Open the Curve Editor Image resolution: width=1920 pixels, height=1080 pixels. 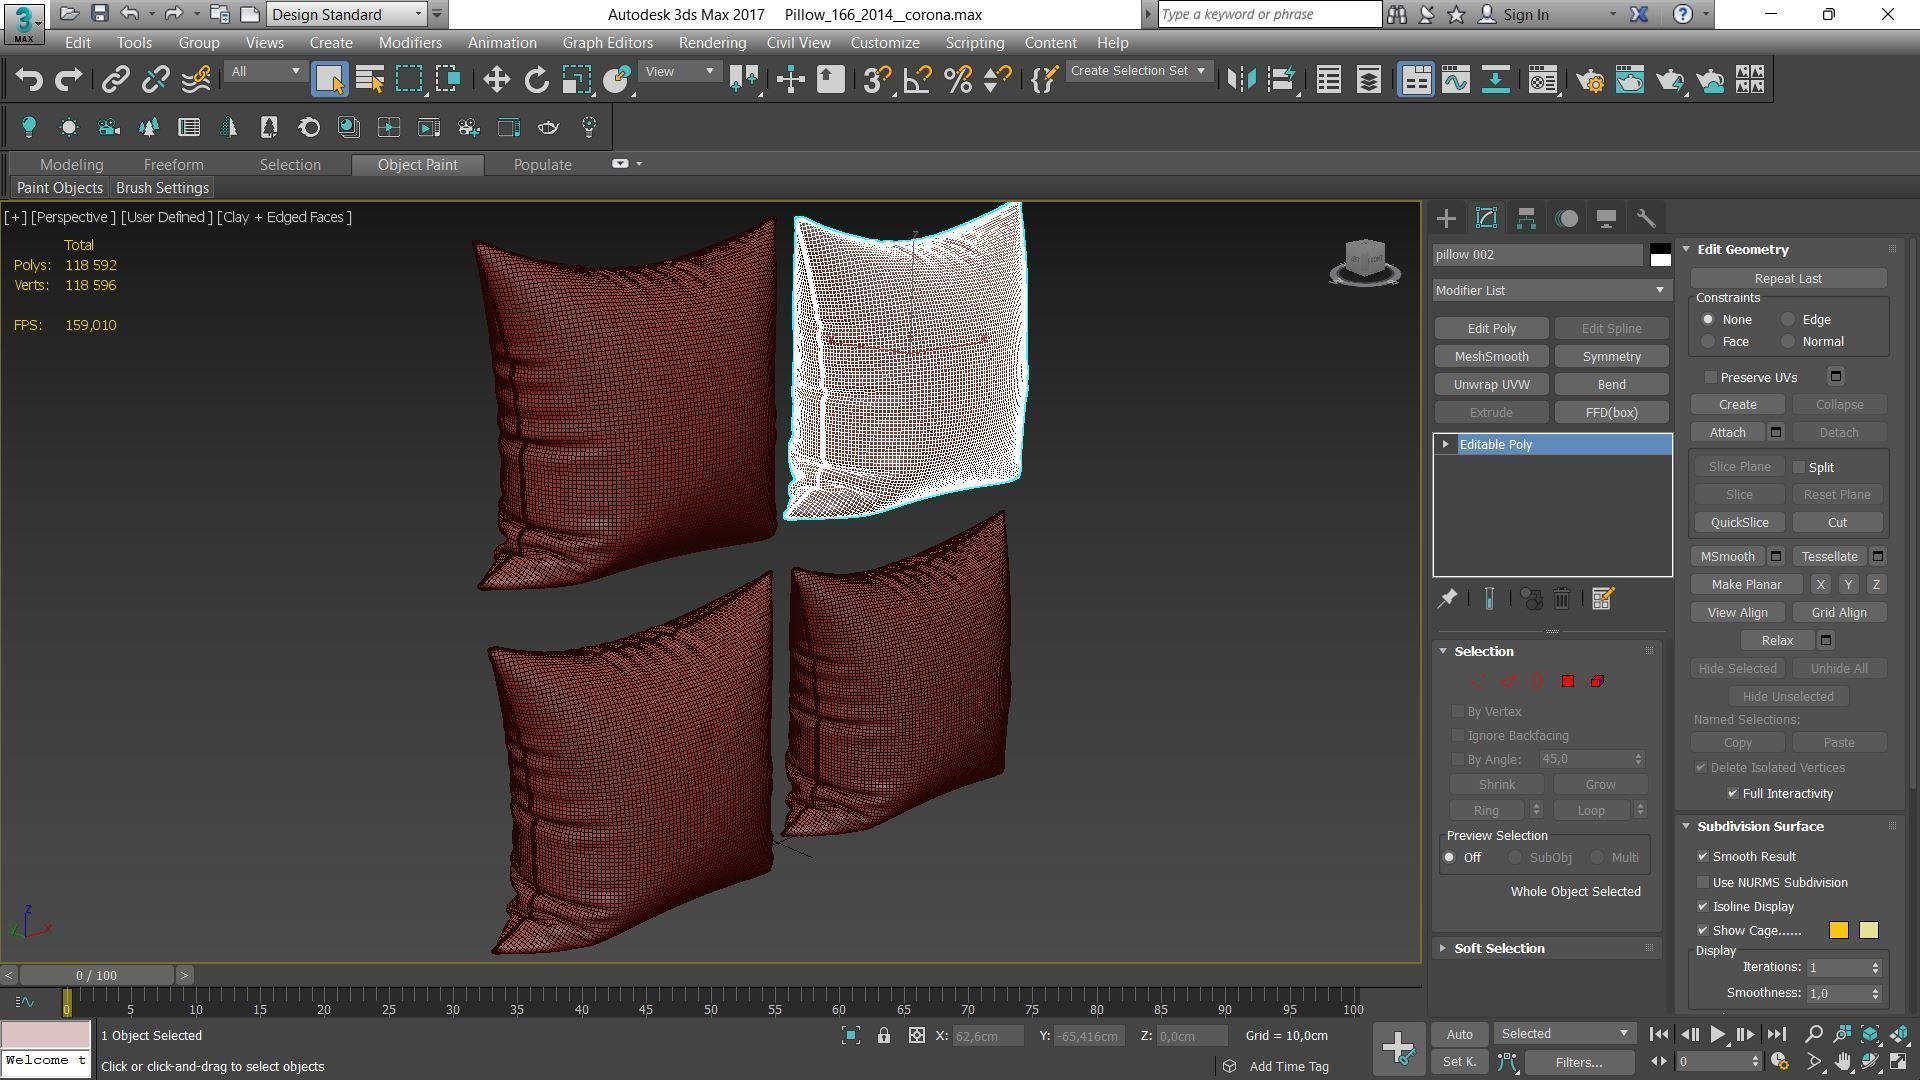[1456, 80]
